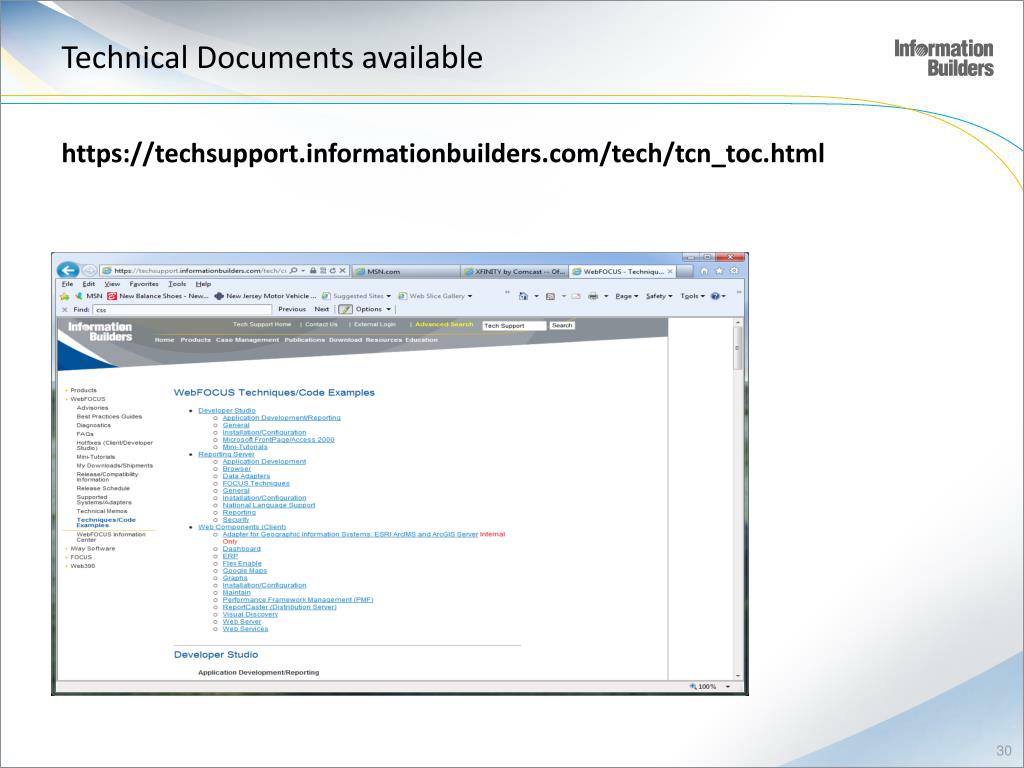The height and width of the screenshot is (768, 1024).
Task: Open the print options dropdown arrow
Action: tap(606, 296)
